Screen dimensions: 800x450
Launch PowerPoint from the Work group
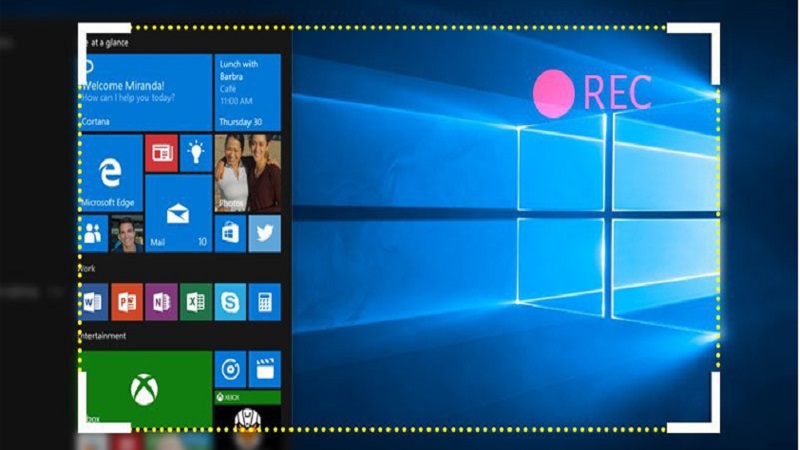(x=127, y=302)
